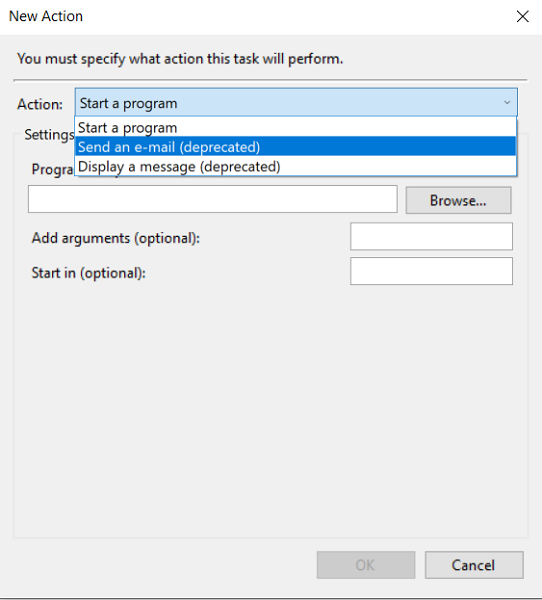The image size is (542, 600).
Task: Click the 'Action:' label
Action: [x=40, y=104]
